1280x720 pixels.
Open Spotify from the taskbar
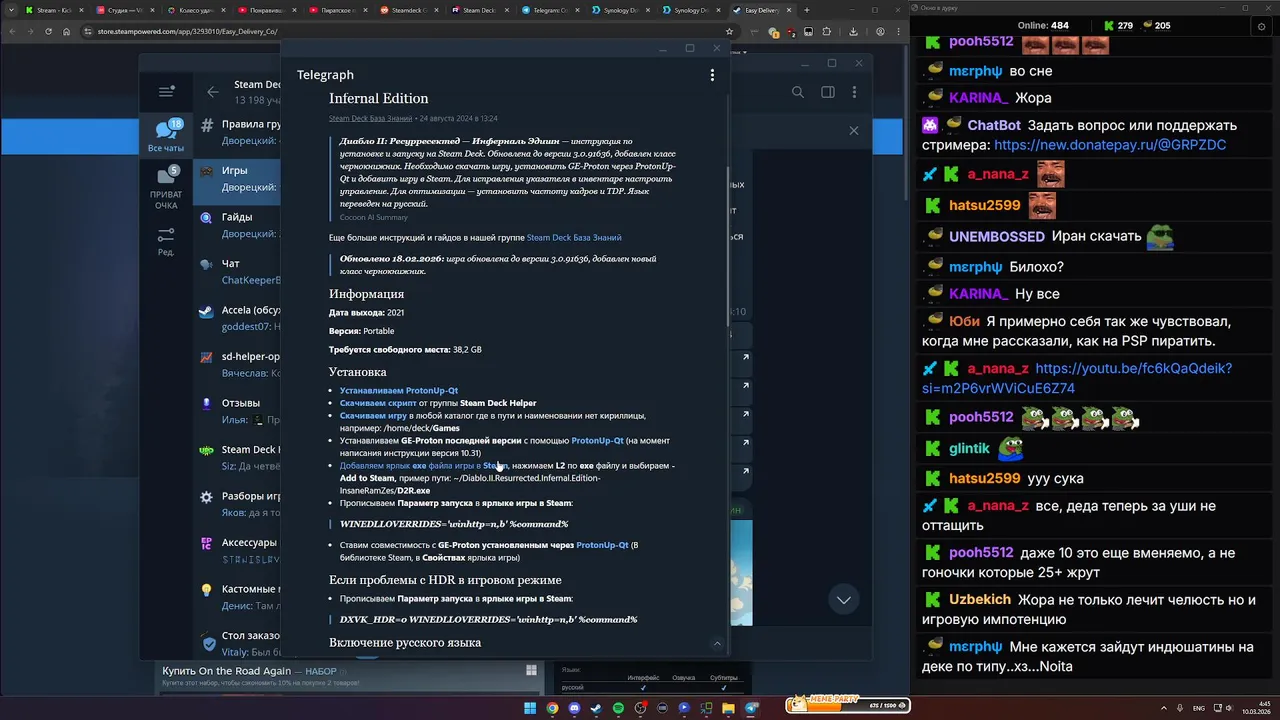coord(618,708)
